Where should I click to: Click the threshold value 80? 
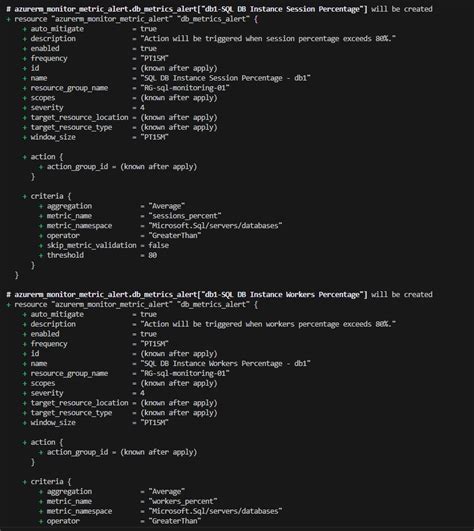coord(153,255)
